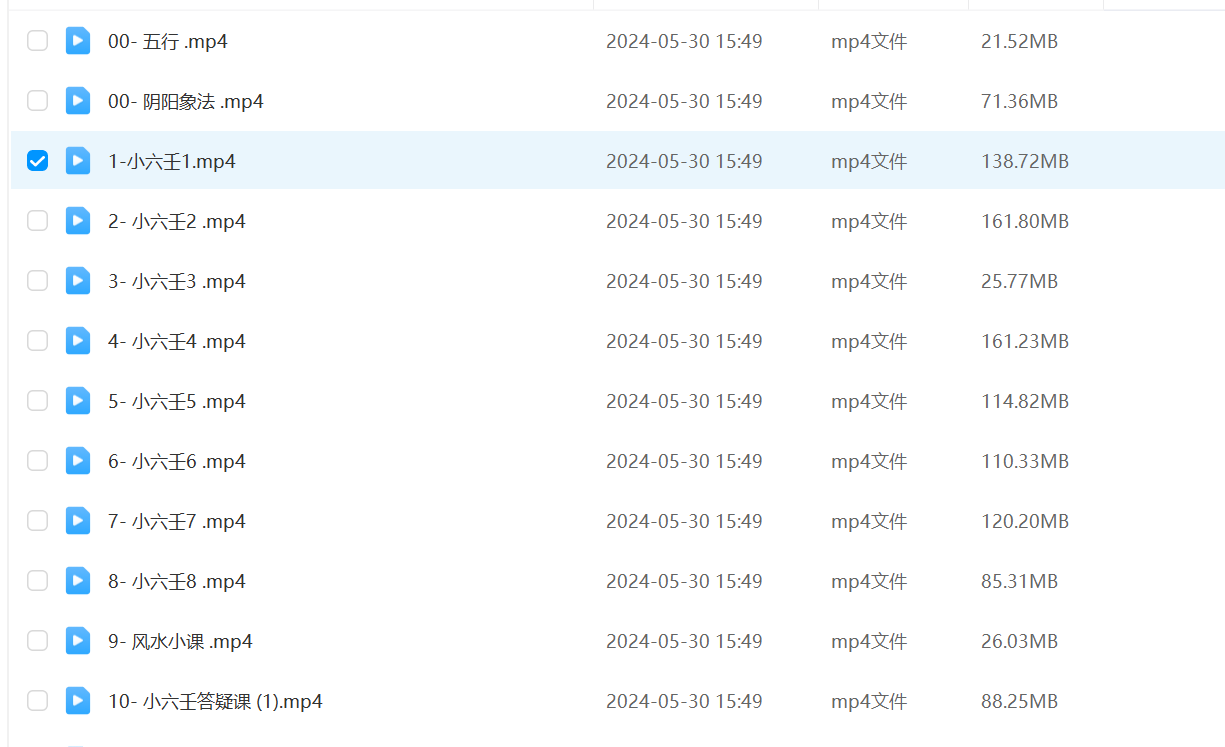This screenshot has height=747, width=1225.
Task: Click the video icon for 10- 小六壬答疑课 (1).mp4
Action: [78, 701]
